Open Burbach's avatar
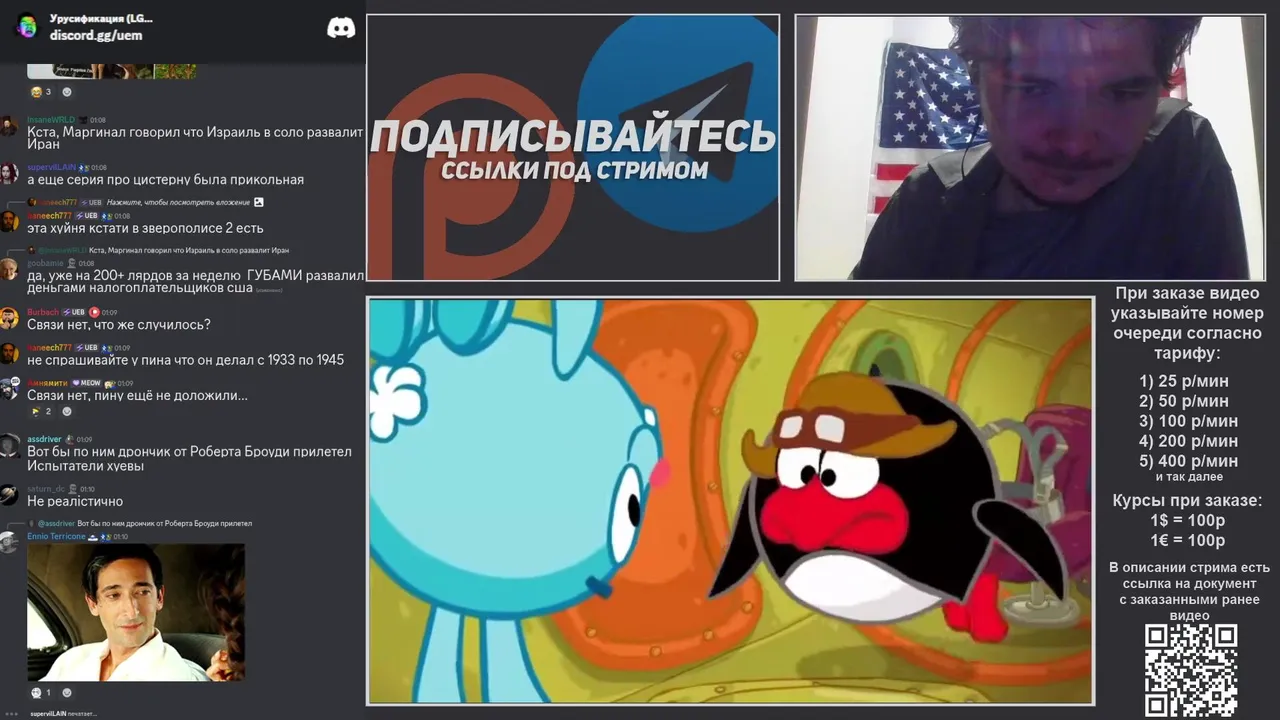The image size is (1280, 720). [9, 318]
